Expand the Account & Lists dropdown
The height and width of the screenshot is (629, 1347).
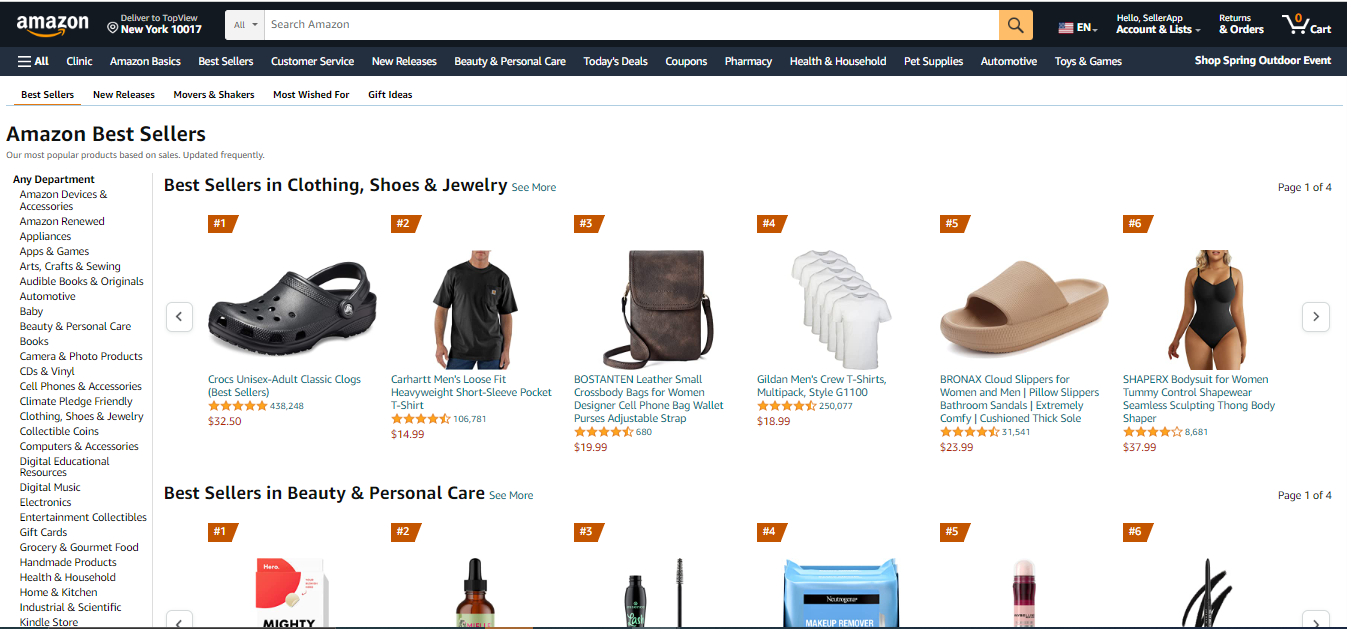(x=1158, y=30)
